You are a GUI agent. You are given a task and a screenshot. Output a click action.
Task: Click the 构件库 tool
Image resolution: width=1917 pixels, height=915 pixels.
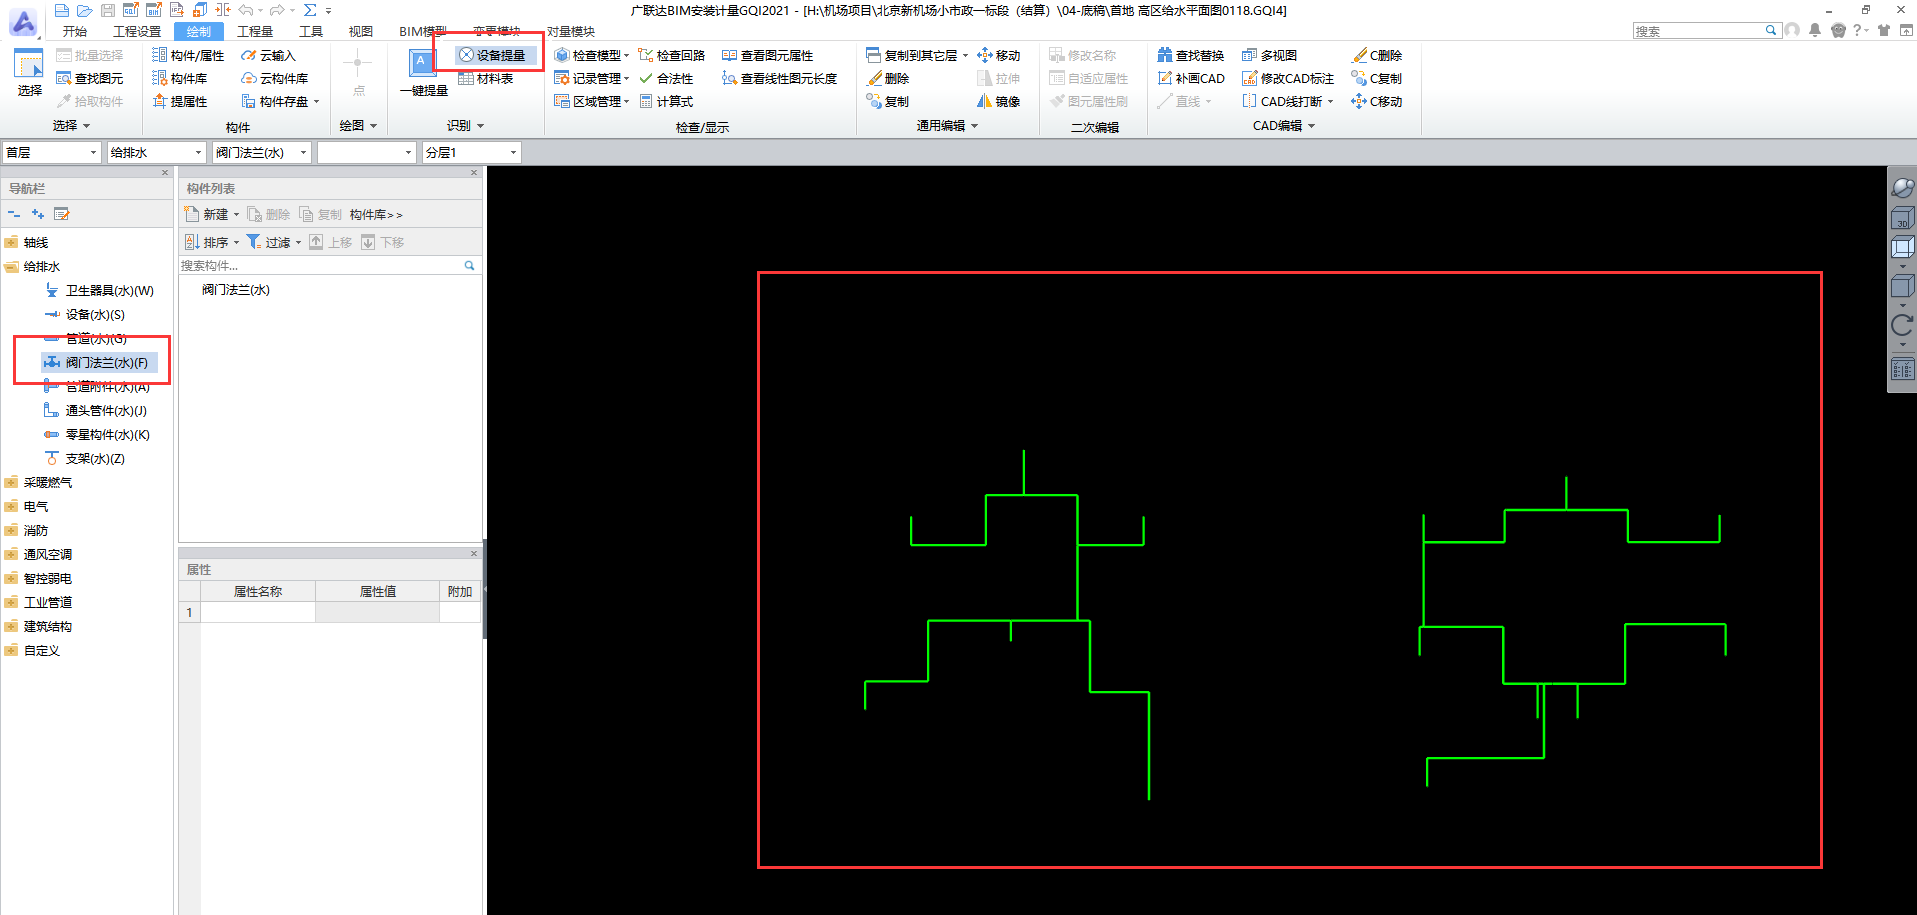click(x=179, y=78)
